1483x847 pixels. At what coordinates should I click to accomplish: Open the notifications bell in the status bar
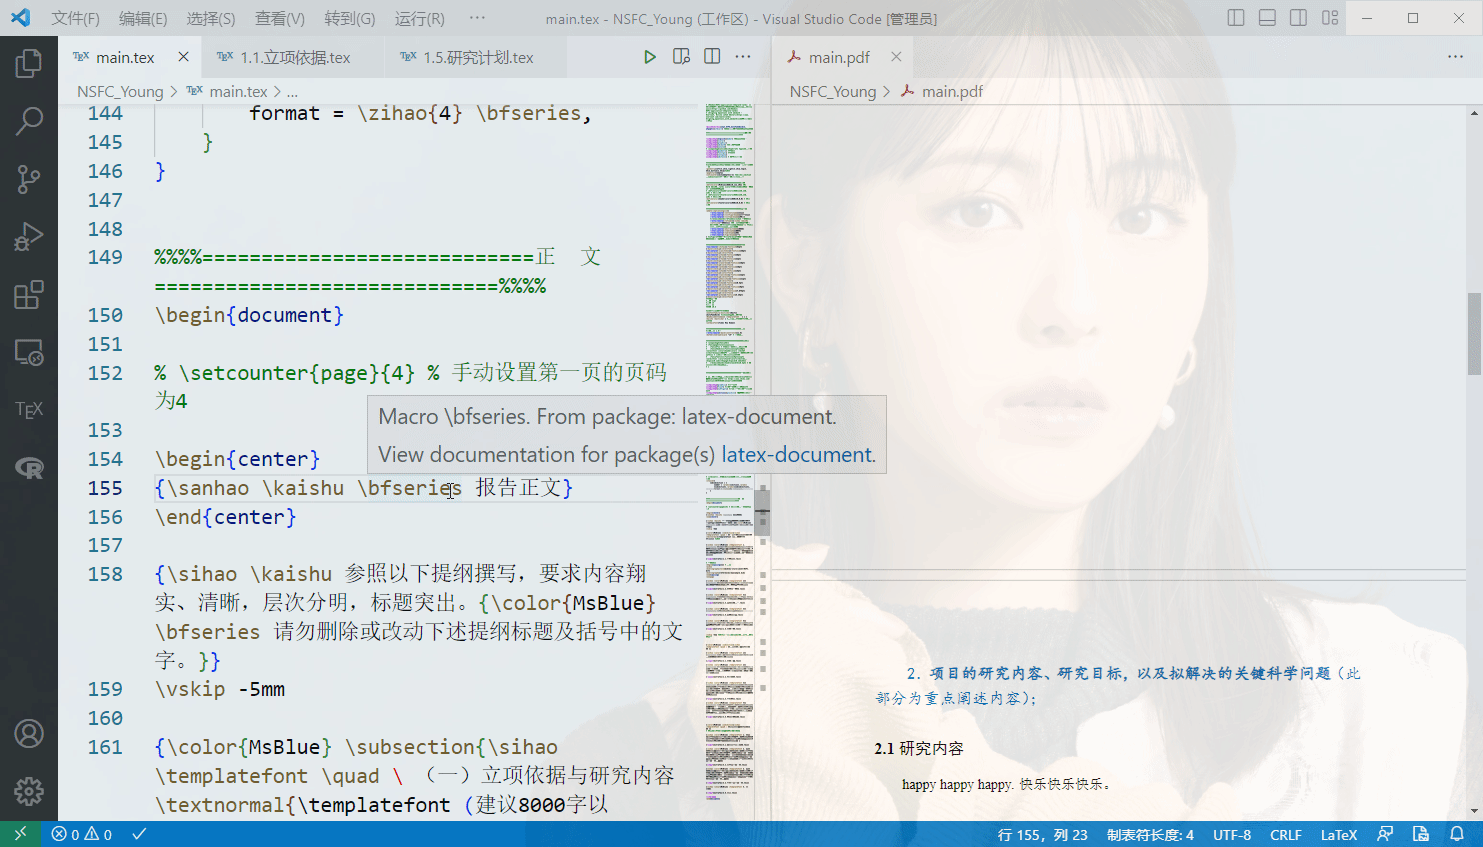point(1458,834)
